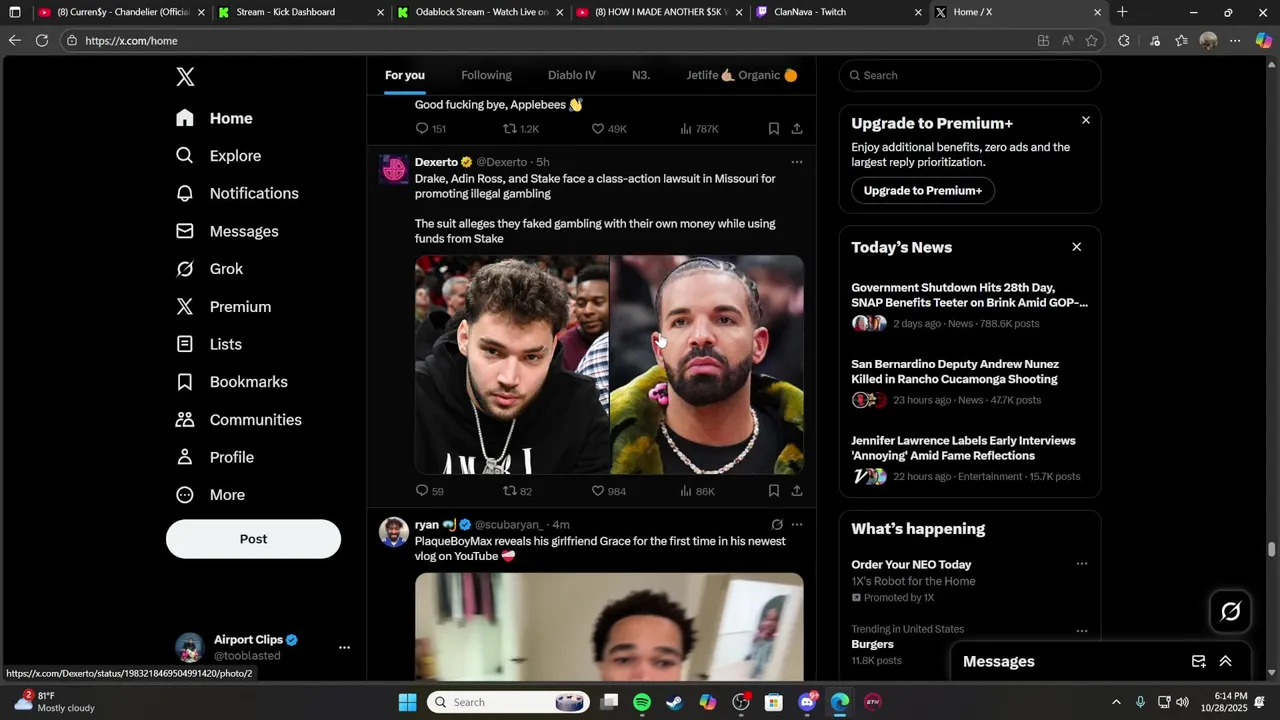Open the Government Shutdown news story
Viewport: 1280px width, 720px height.
click(970, 305)
